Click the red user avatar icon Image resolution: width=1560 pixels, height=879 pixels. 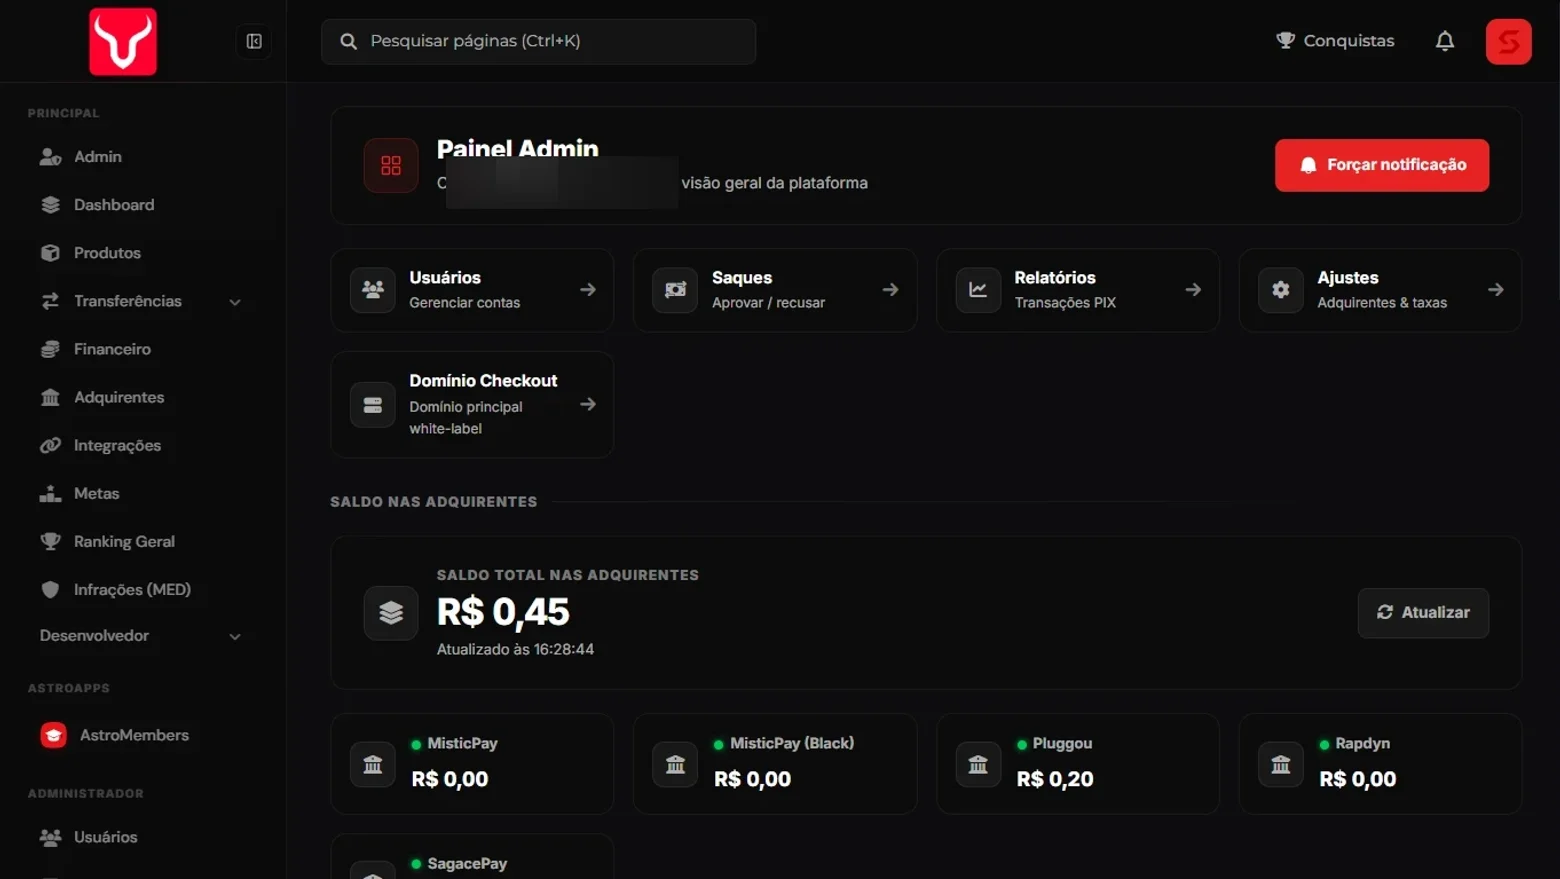1508,41
